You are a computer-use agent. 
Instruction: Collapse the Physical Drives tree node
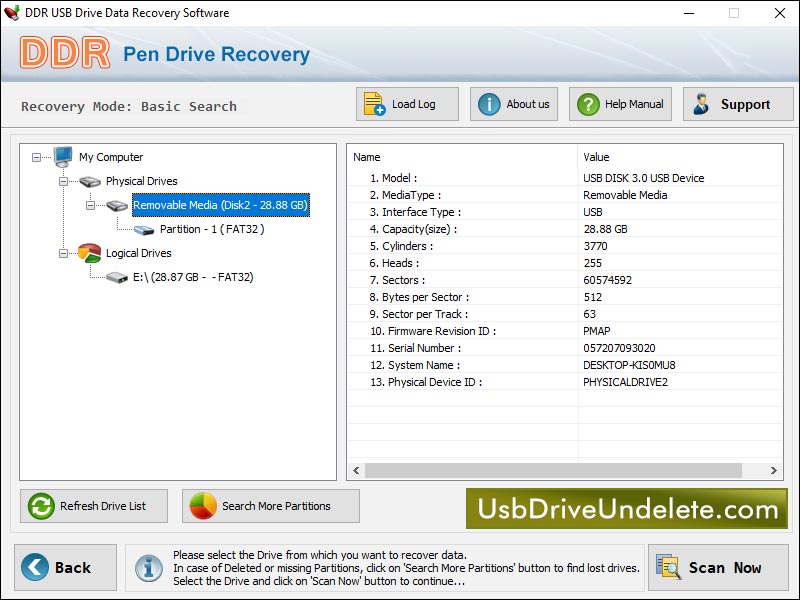point(63,181)
